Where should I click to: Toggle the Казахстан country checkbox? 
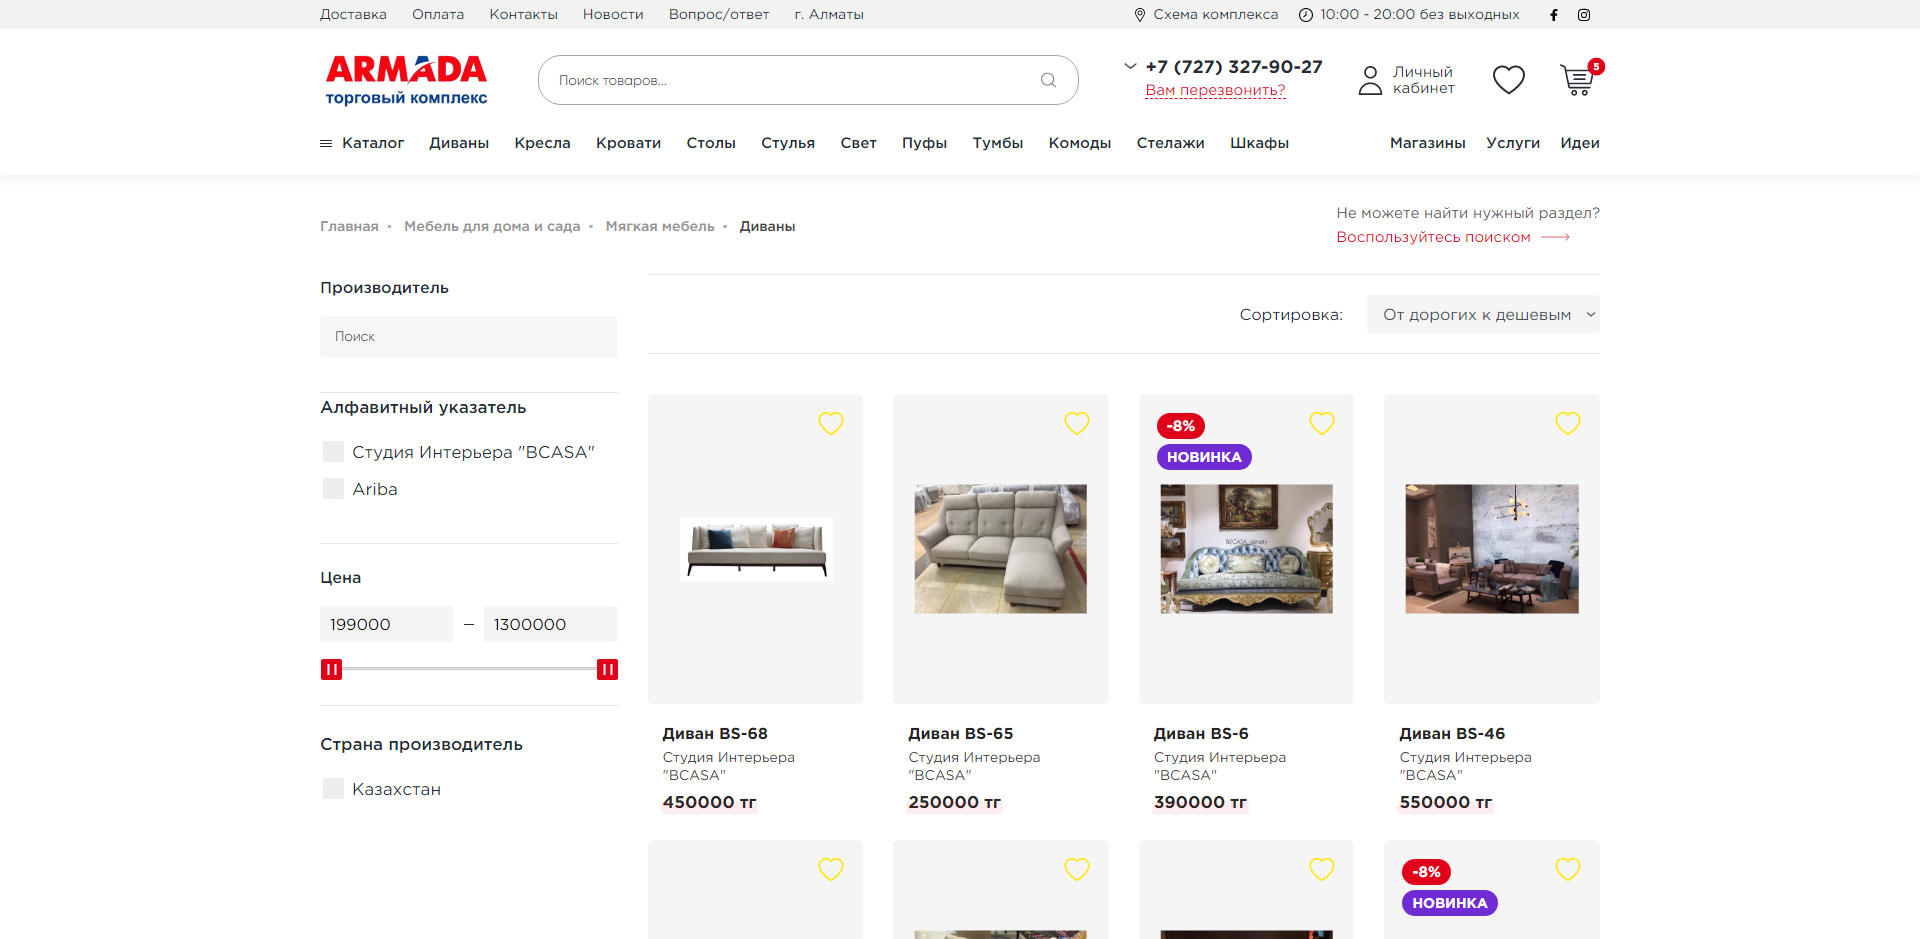[333, 789]
